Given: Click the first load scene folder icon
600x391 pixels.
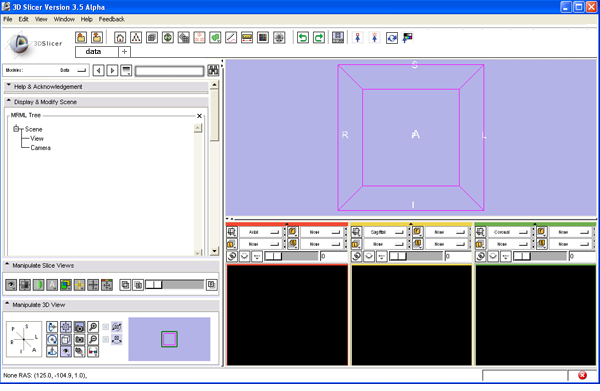Looking at the screenshot, I should pyautogui.click(x=81, y=37).
